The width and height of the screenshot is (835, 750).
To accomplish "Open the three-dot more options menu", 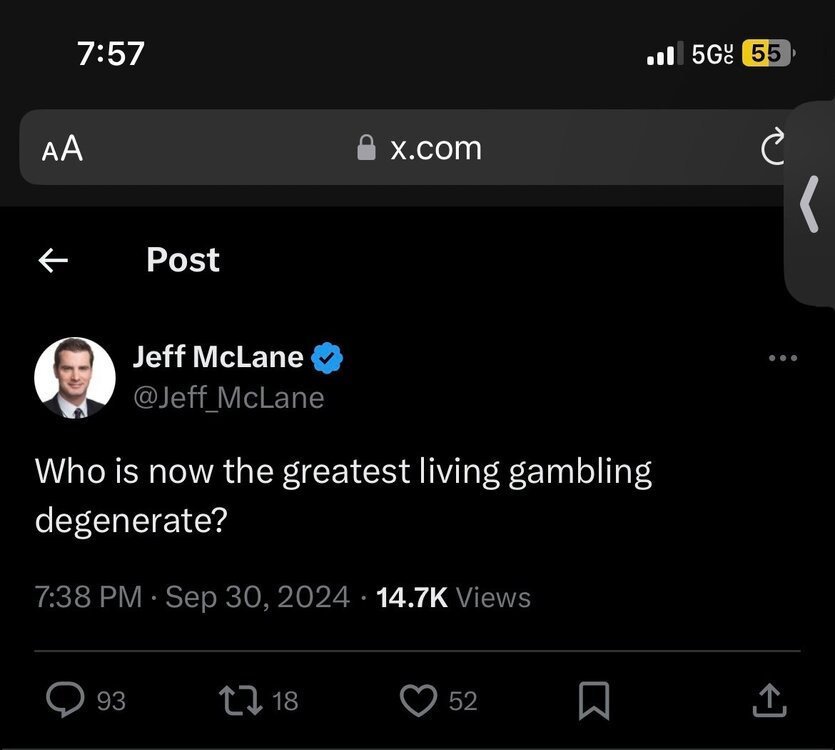I will pyautogui.click(x=782, y=358).
